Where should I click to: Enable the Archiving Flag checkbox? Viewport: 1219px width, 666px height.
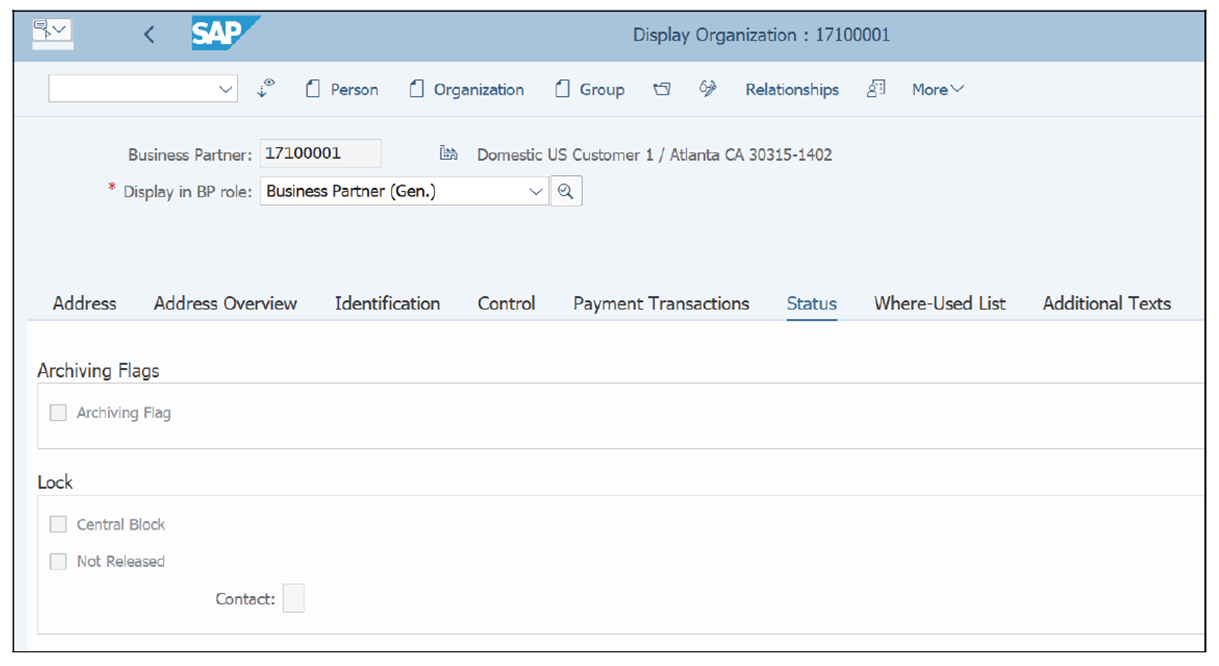[x=58, y=412]
